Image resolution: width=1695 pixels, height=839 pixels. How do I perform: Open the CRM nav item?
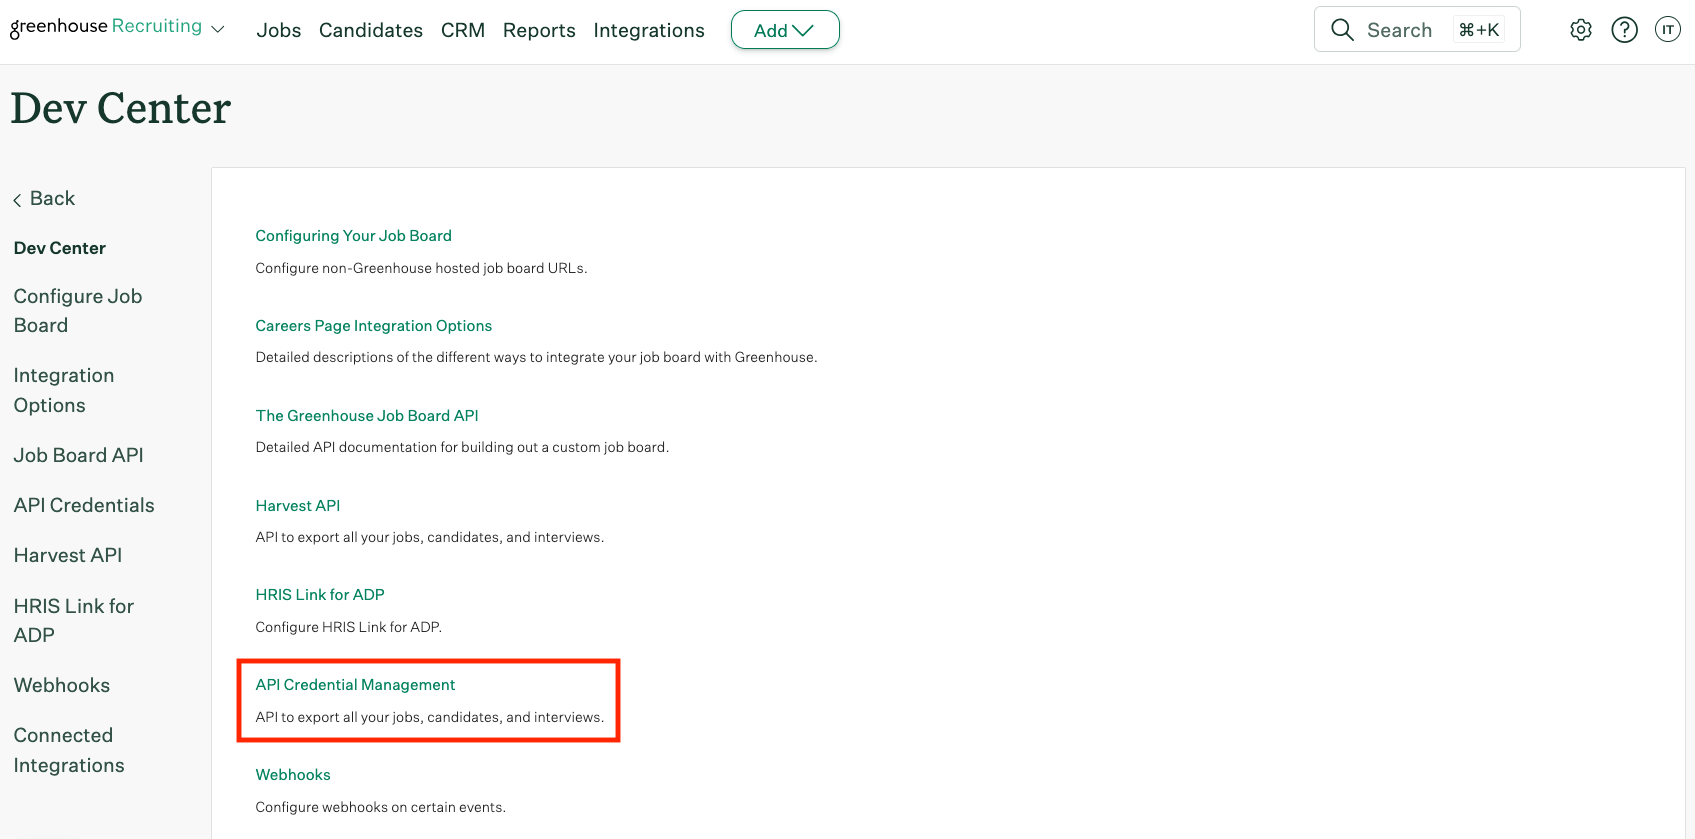pyautogui.click(x=463, y=30)
